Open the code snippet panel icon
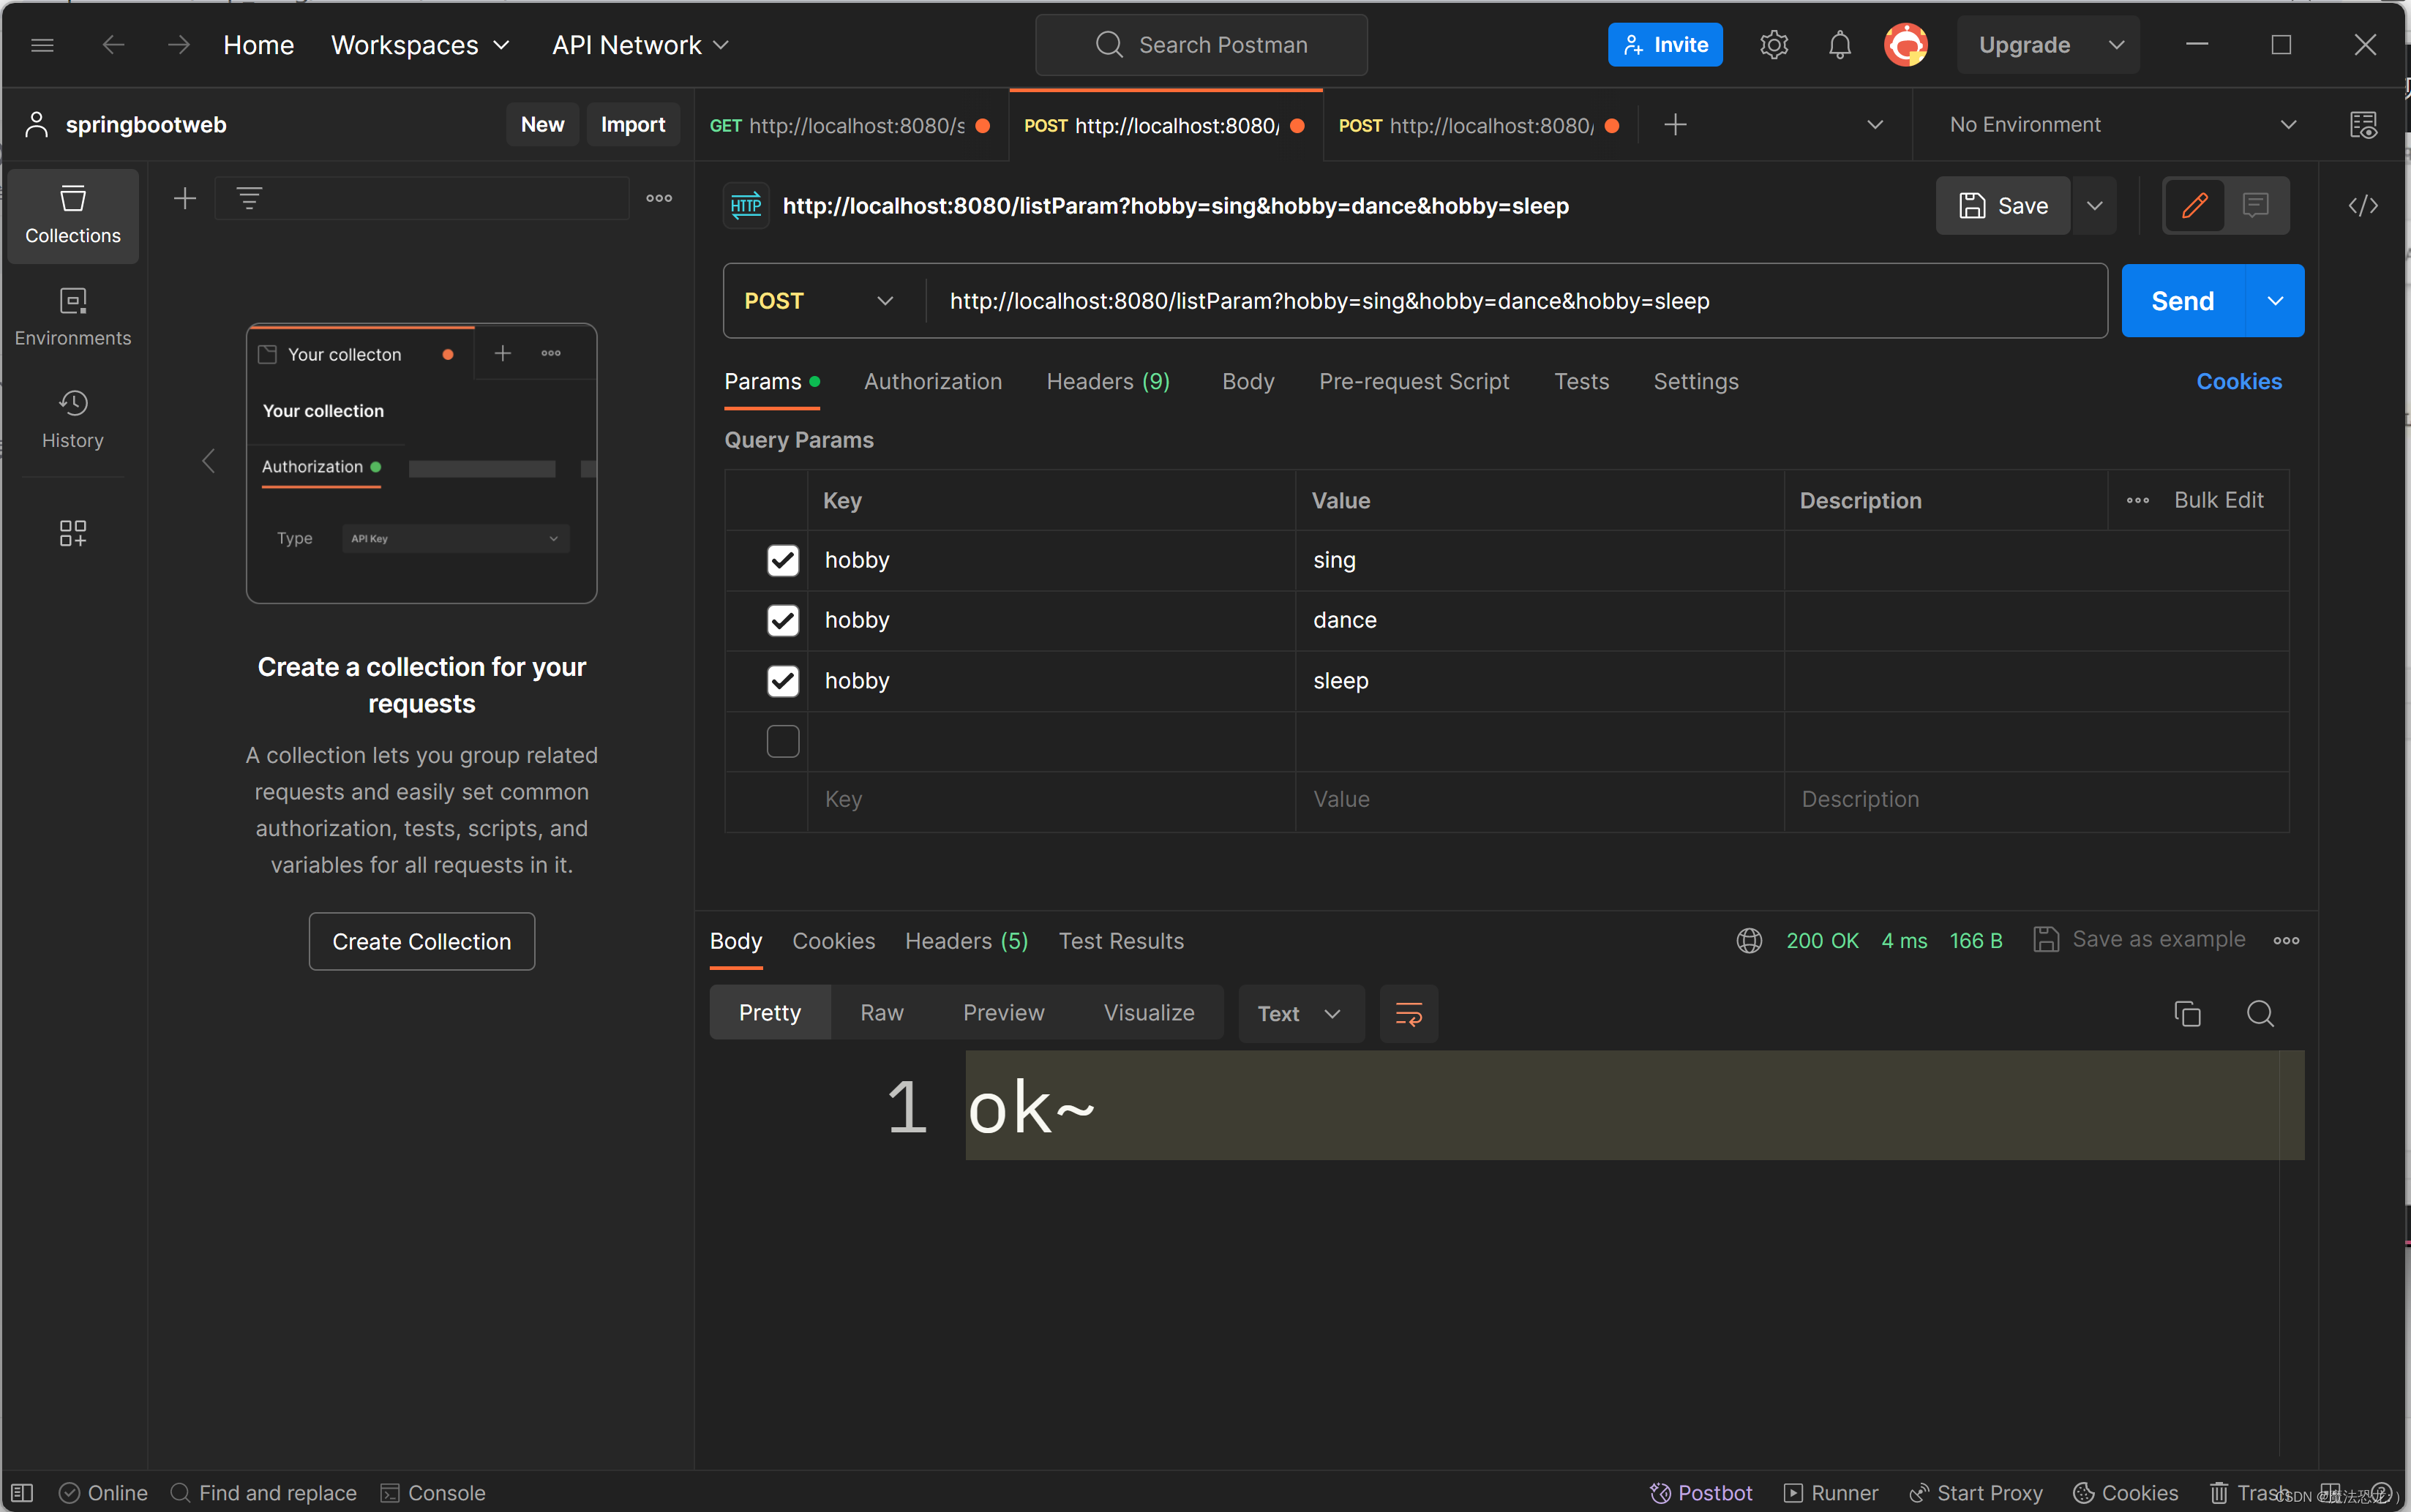The height and width of the screenshot is (1512, 2411). (x=2362, y=206)
